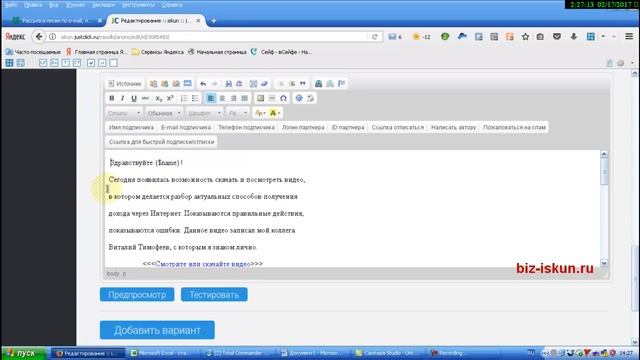
Task: Switch to Microsoft Excel in taskbar
Action: point(161,353)
